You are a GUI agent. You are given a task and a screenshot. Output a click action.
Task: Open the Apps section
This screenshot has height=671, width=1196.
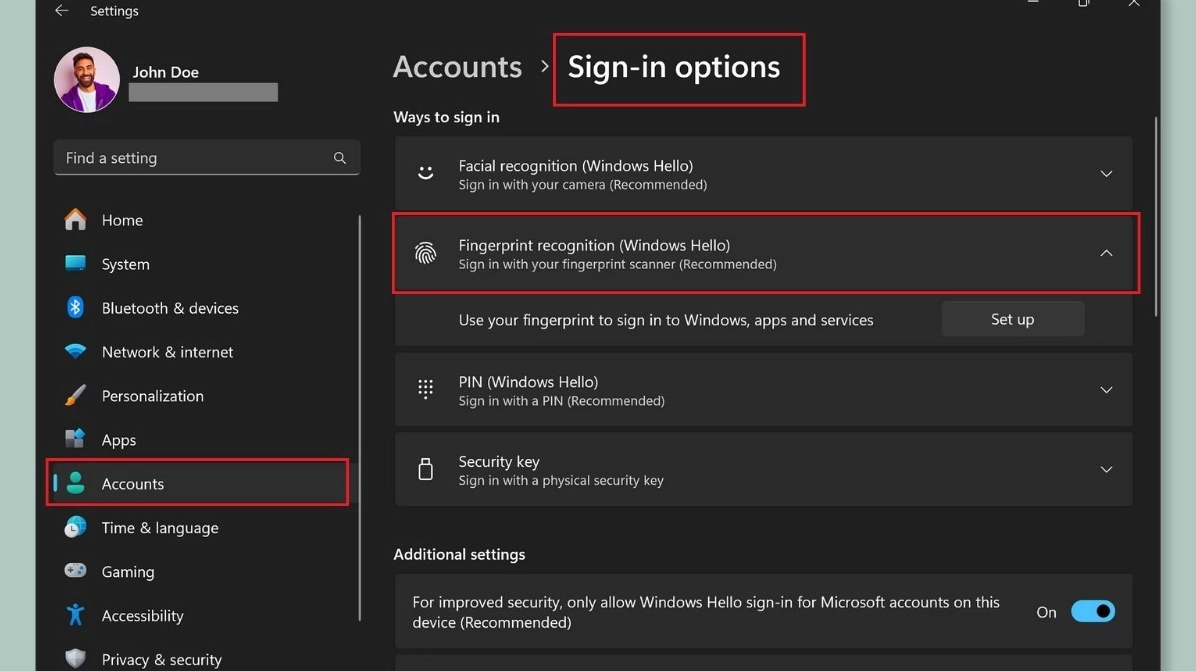coord(118,440)
